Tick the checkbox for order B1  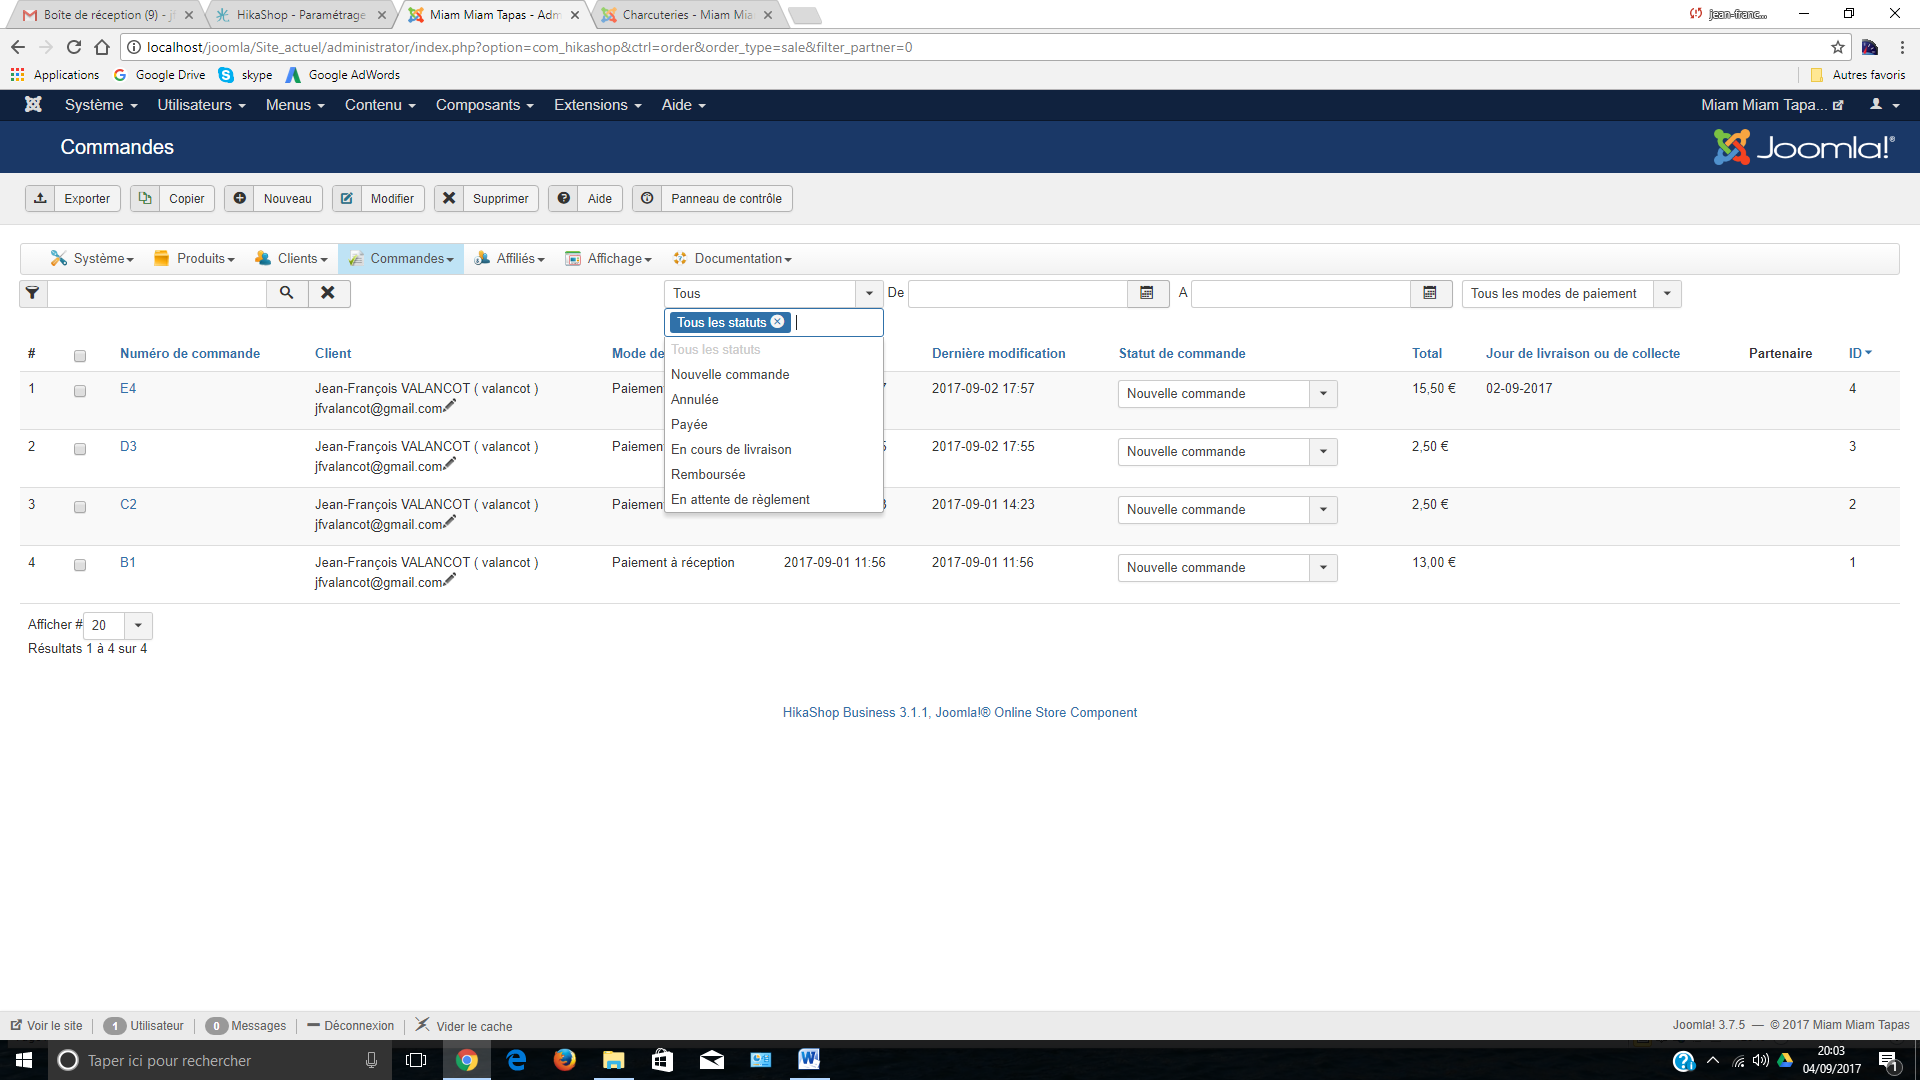(x=80, y=565)
